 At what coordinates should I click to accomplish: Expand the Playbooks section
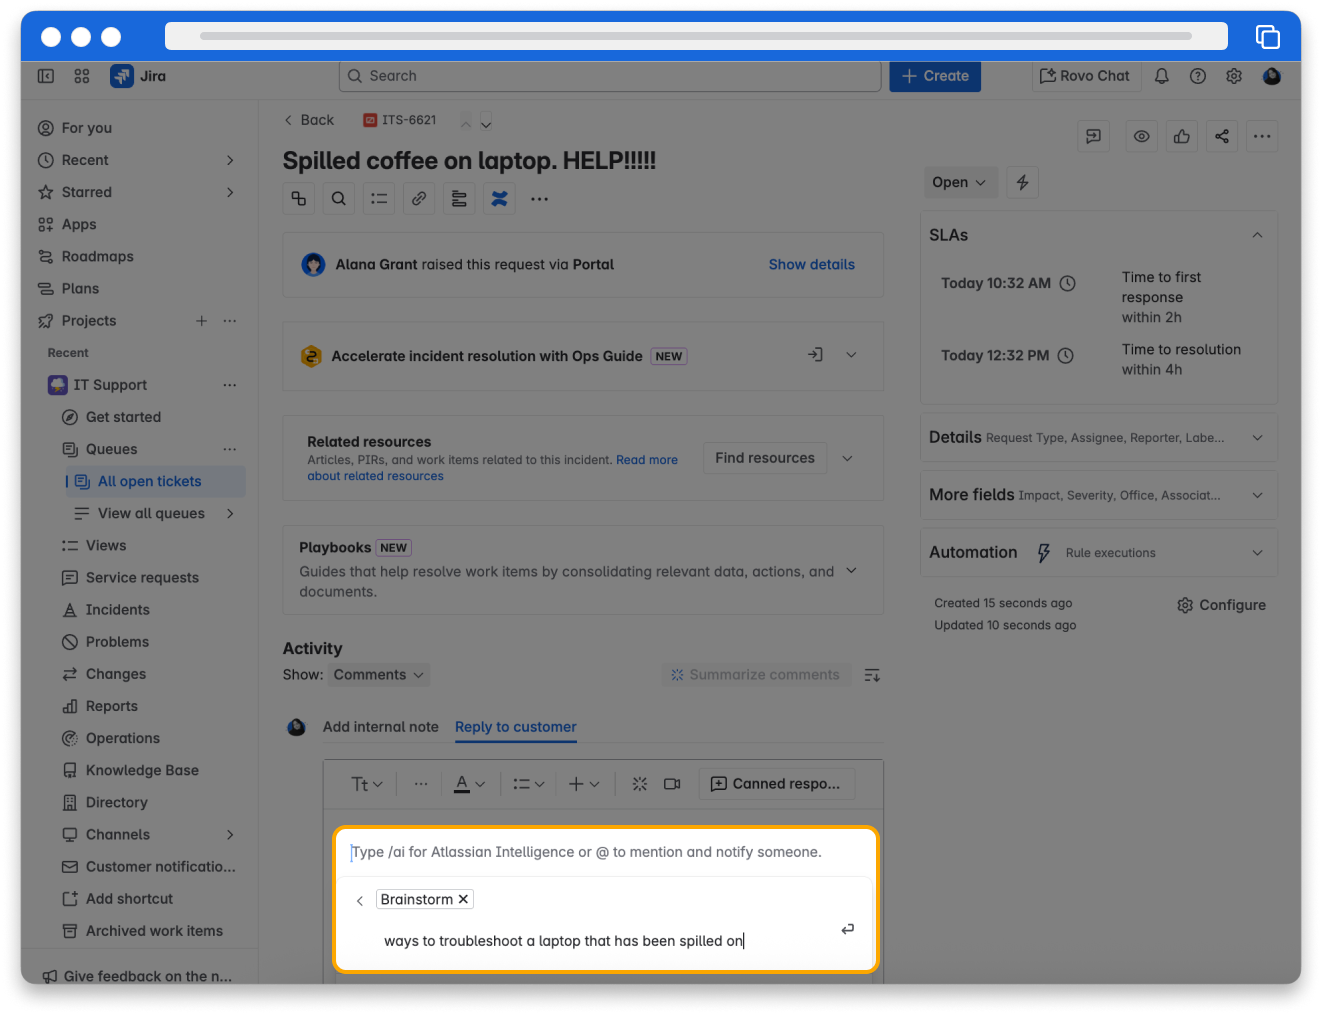pos(851,571)
